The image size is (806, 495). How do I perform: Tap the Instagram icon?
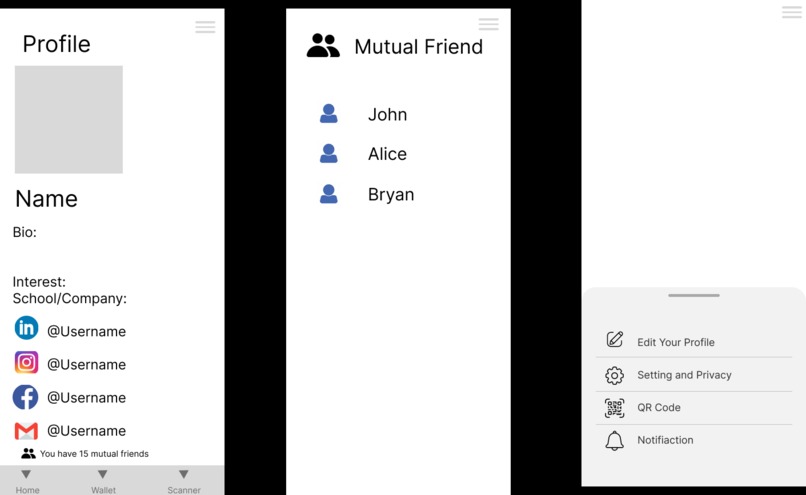26,362
